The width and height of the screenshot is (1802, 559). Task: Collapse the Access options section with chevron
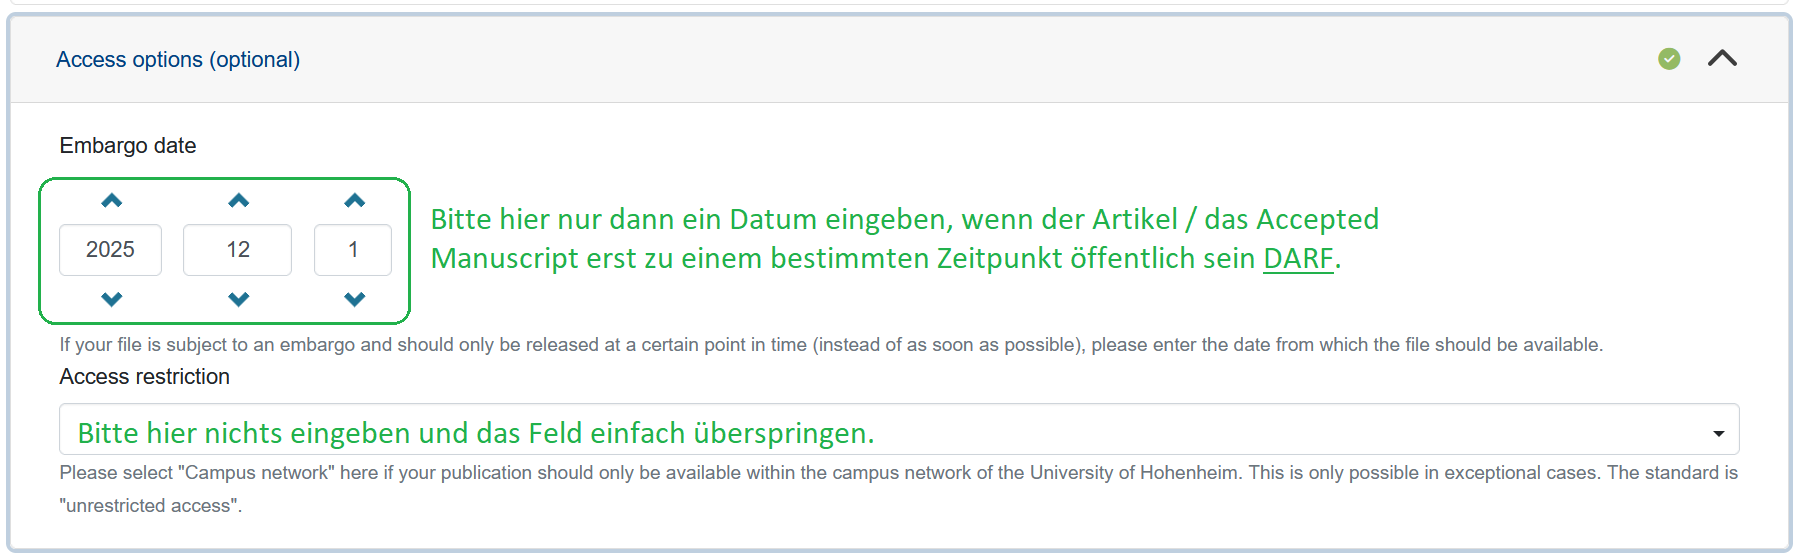tap(1721, 59)
